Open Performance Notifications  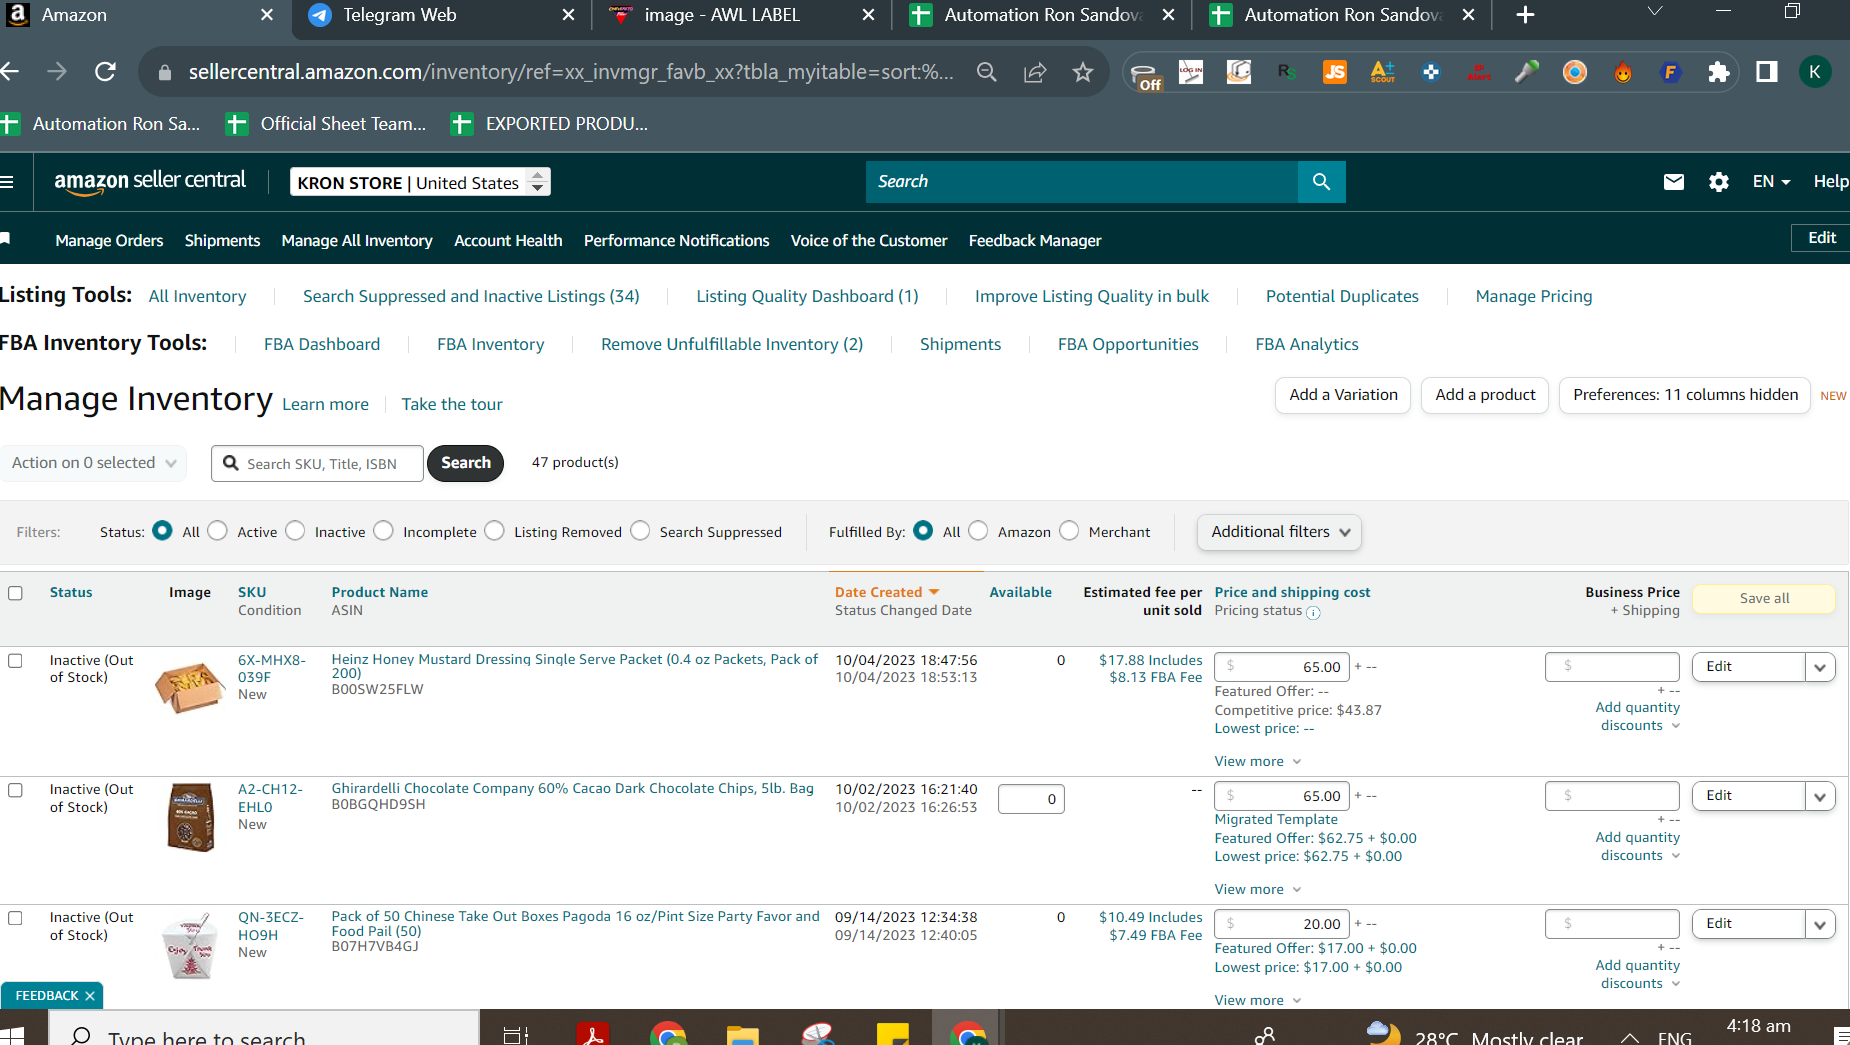coord(677,241)
